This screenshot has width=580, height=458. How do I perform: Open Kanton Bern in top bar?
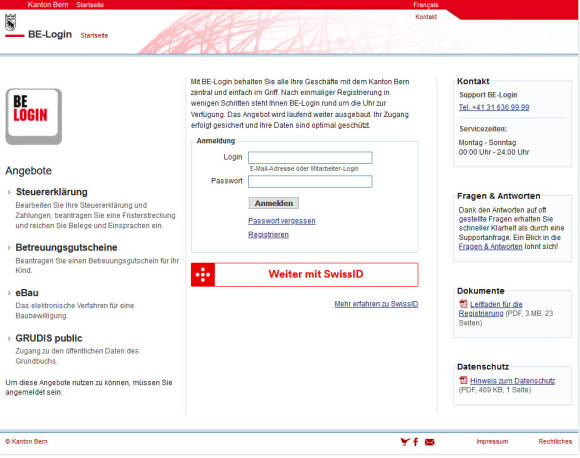click(48, 5)
